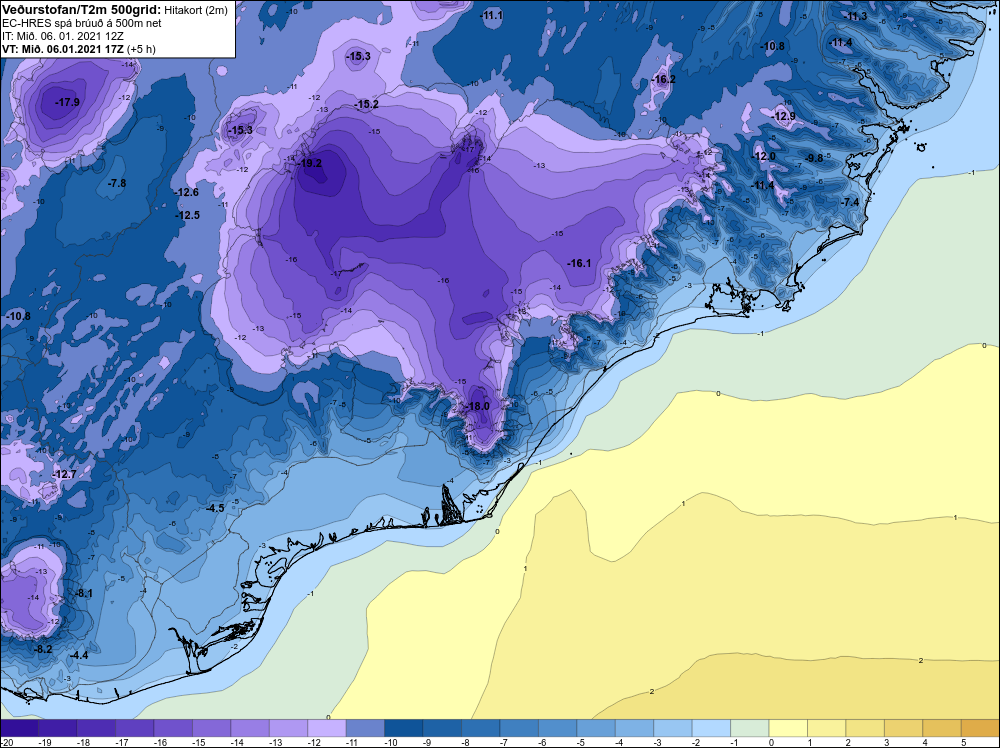This screenshot has width=1000, height=748.
Task: Pick the legend swatch between -18 and -17
Action: click(96, 728)
